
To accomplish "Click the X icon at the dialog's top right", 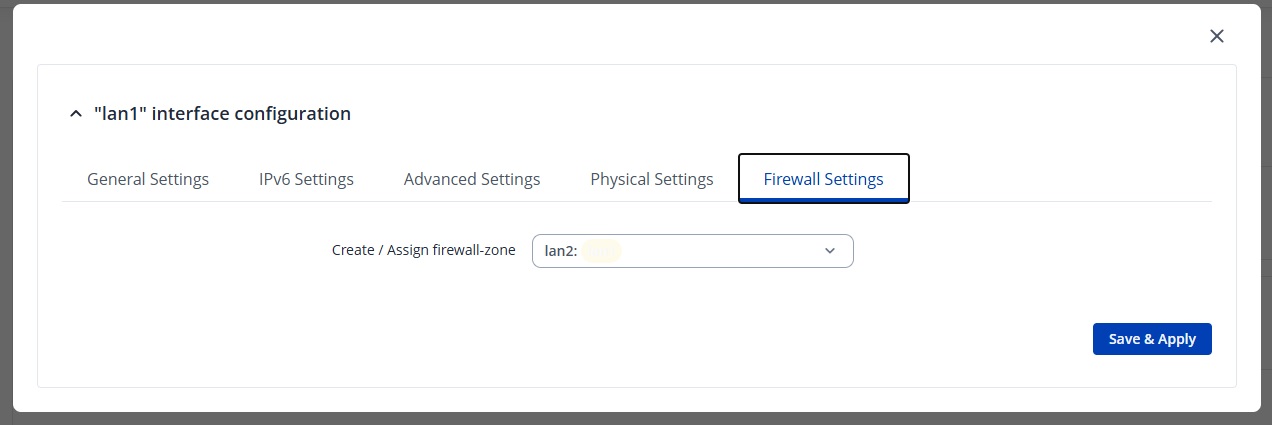I will tap(1216, 36).
